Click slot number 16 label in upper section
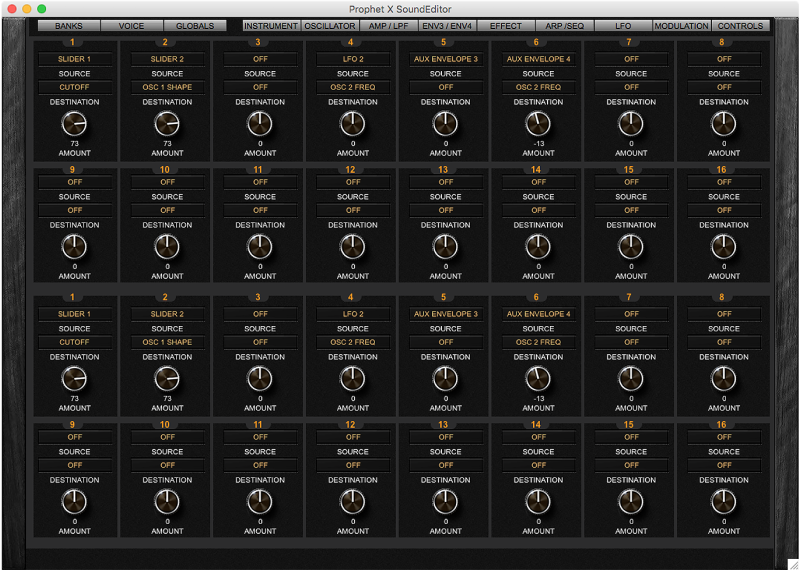Image resolution: width=799 pixels, height=571 pixels. click(x=724, y=170)
